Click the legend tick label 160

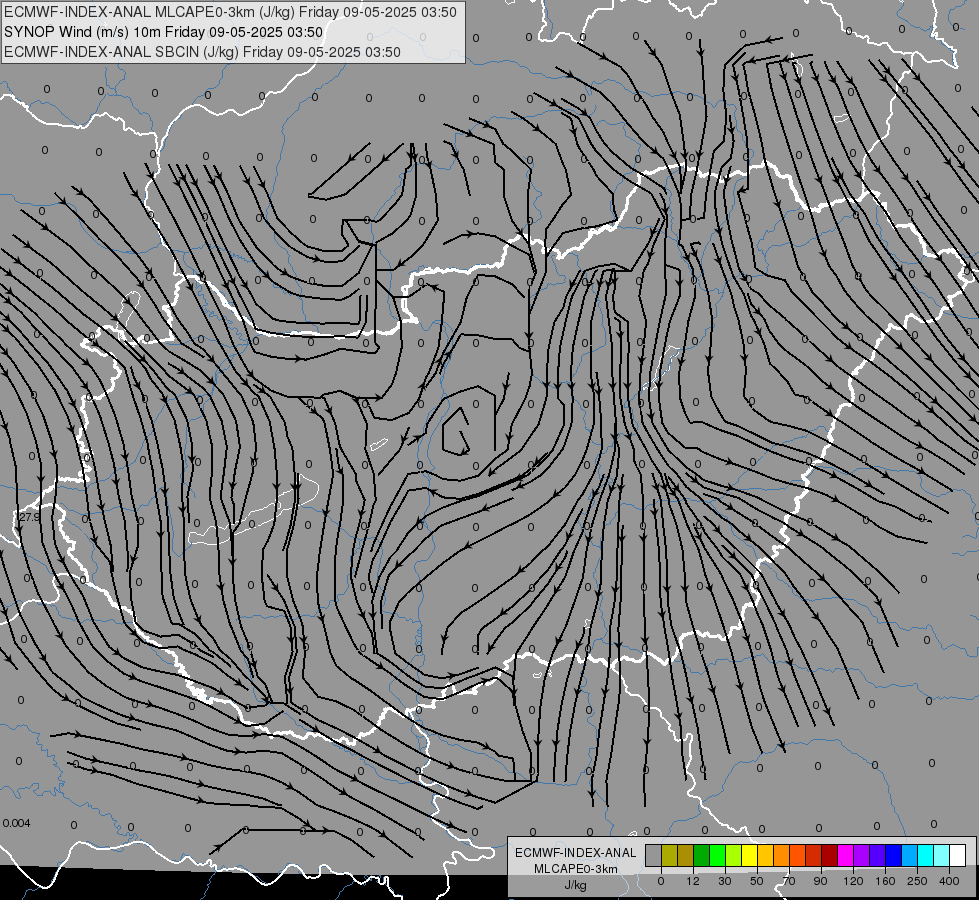tap(885, 881)
